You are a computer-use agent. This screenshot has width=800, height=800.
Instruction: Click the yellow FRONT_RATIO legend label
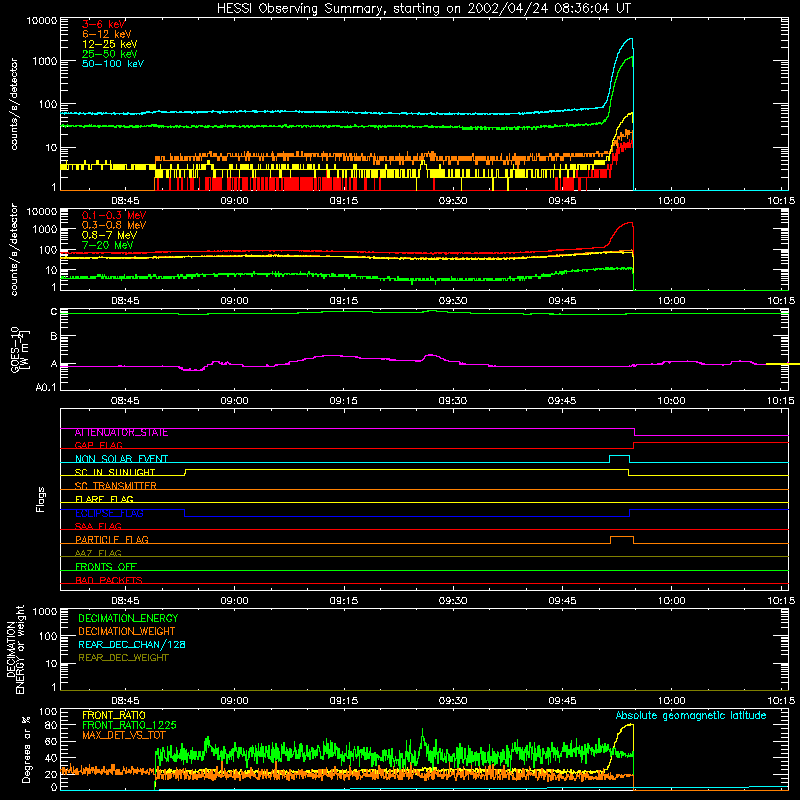coord(114,715)
